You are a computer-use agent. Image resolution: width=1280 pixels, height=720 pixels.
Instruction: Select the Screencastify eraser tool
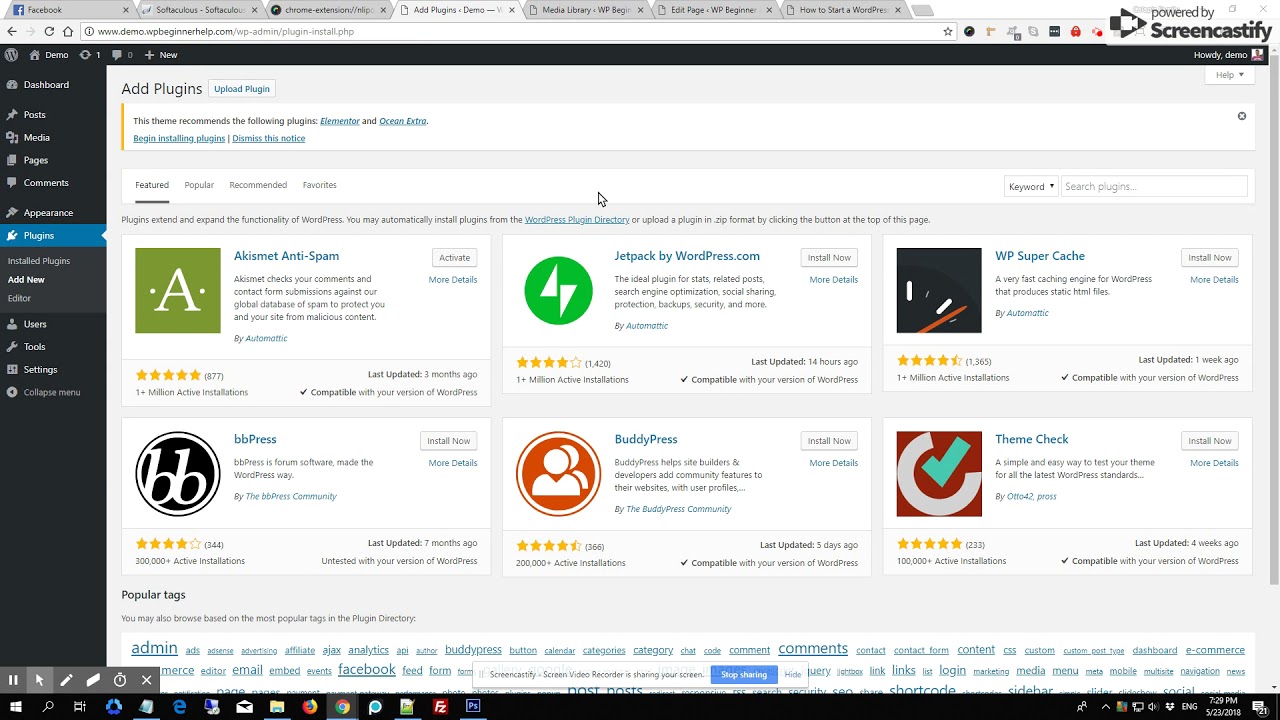click(x=93, y=680)
